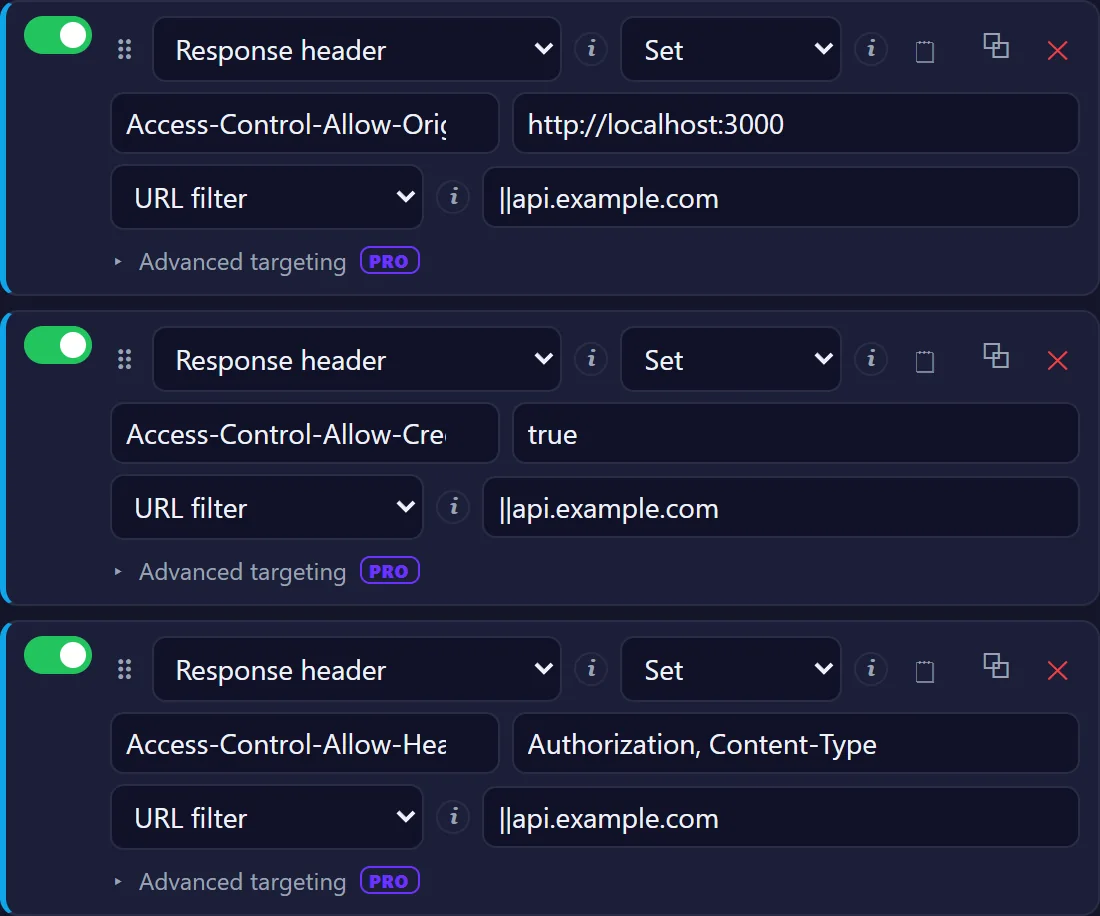
Task: Open URL filter dropdown in Allow-Headers rule
Action: click(x=267, y=817)
